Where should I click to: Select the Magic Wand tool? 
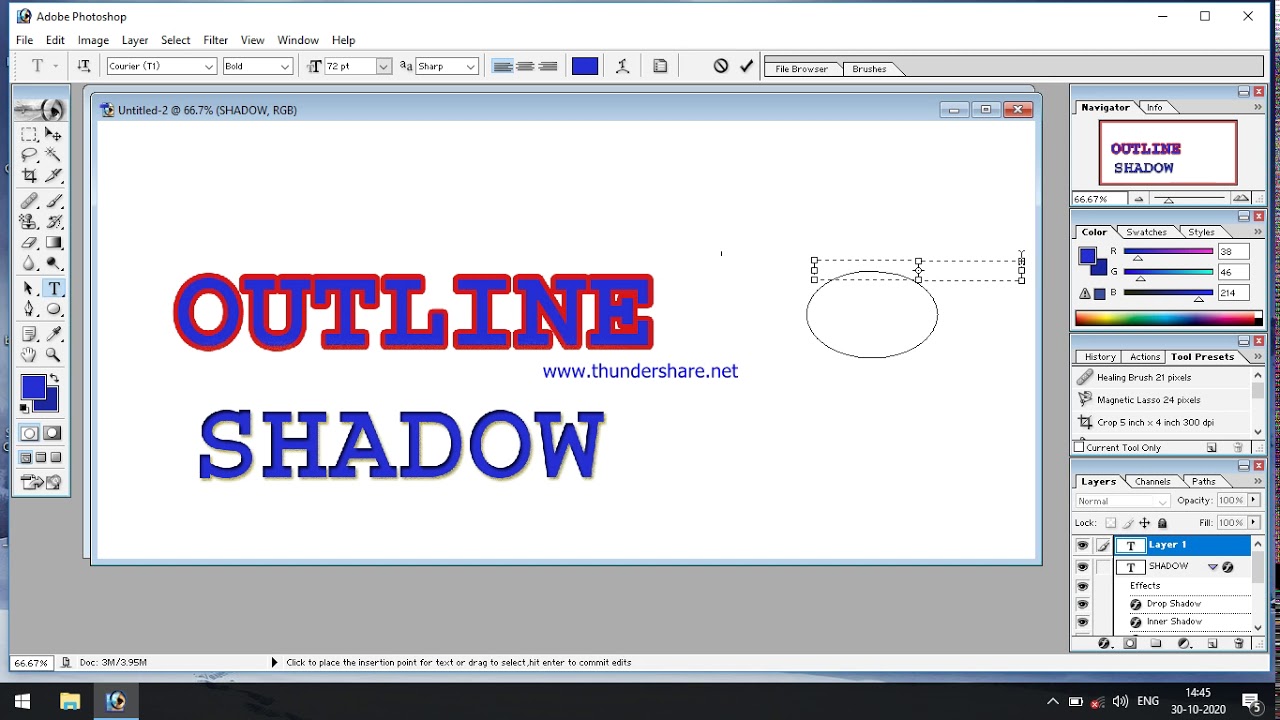(53, 155)
